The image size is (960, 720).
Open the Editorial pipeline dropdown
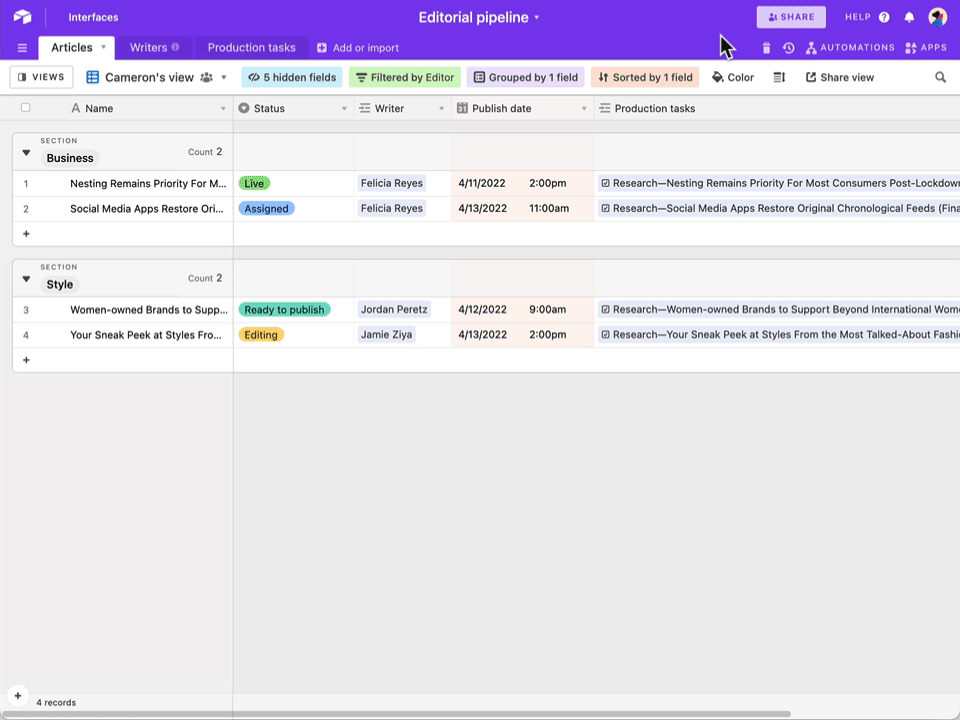tap(537, 17)
